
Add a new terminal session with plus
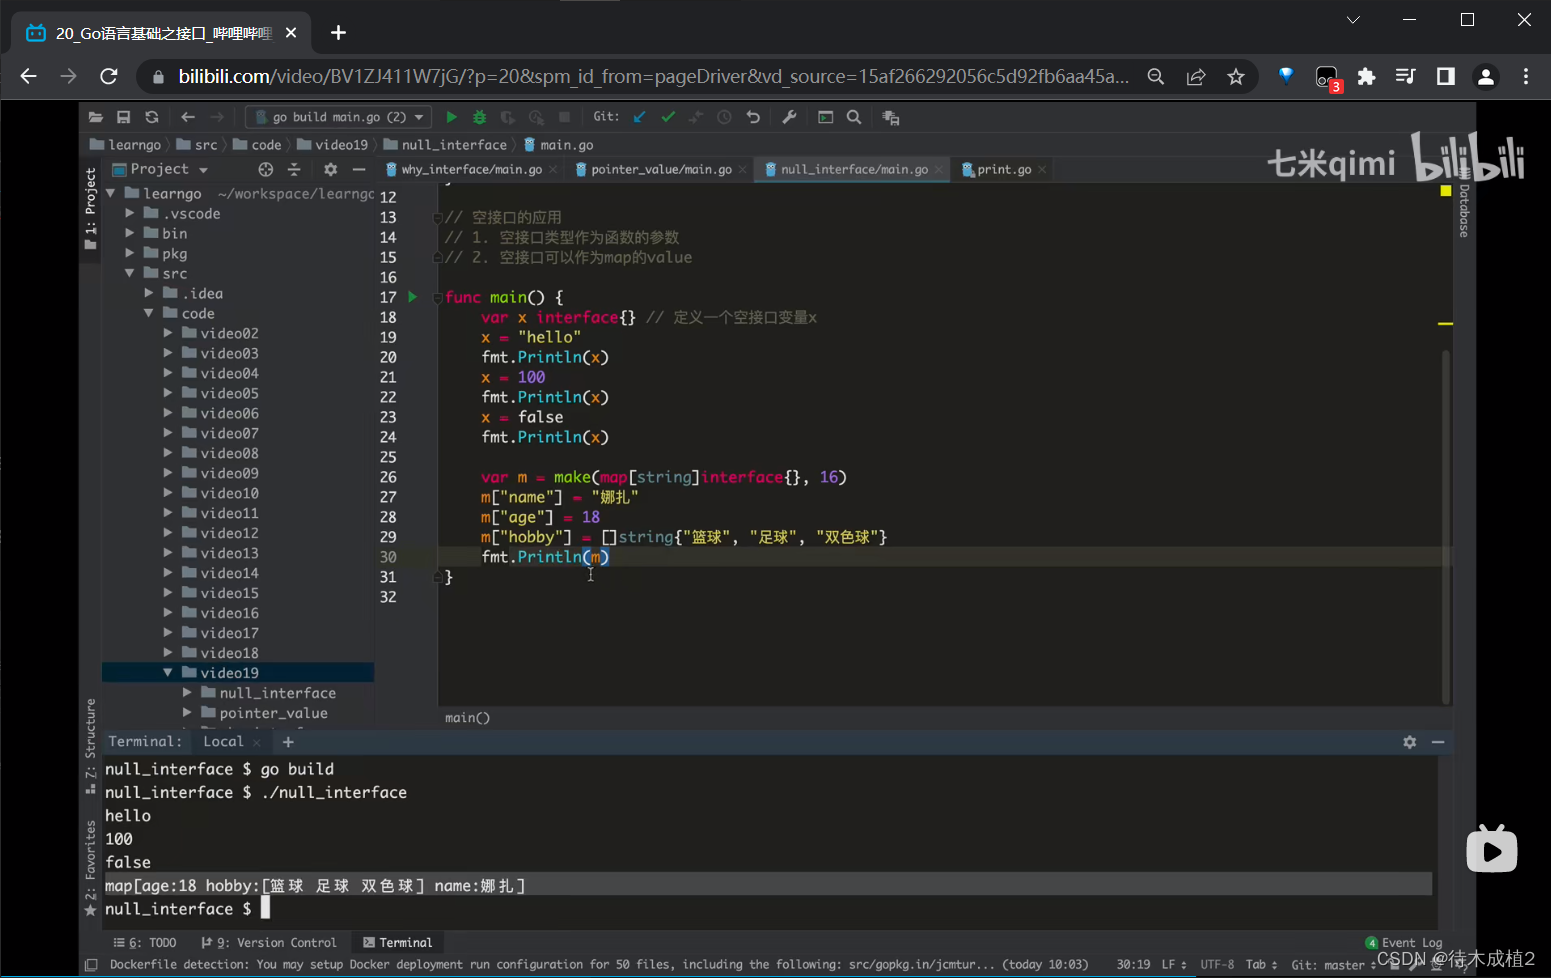tap(288, 742)
